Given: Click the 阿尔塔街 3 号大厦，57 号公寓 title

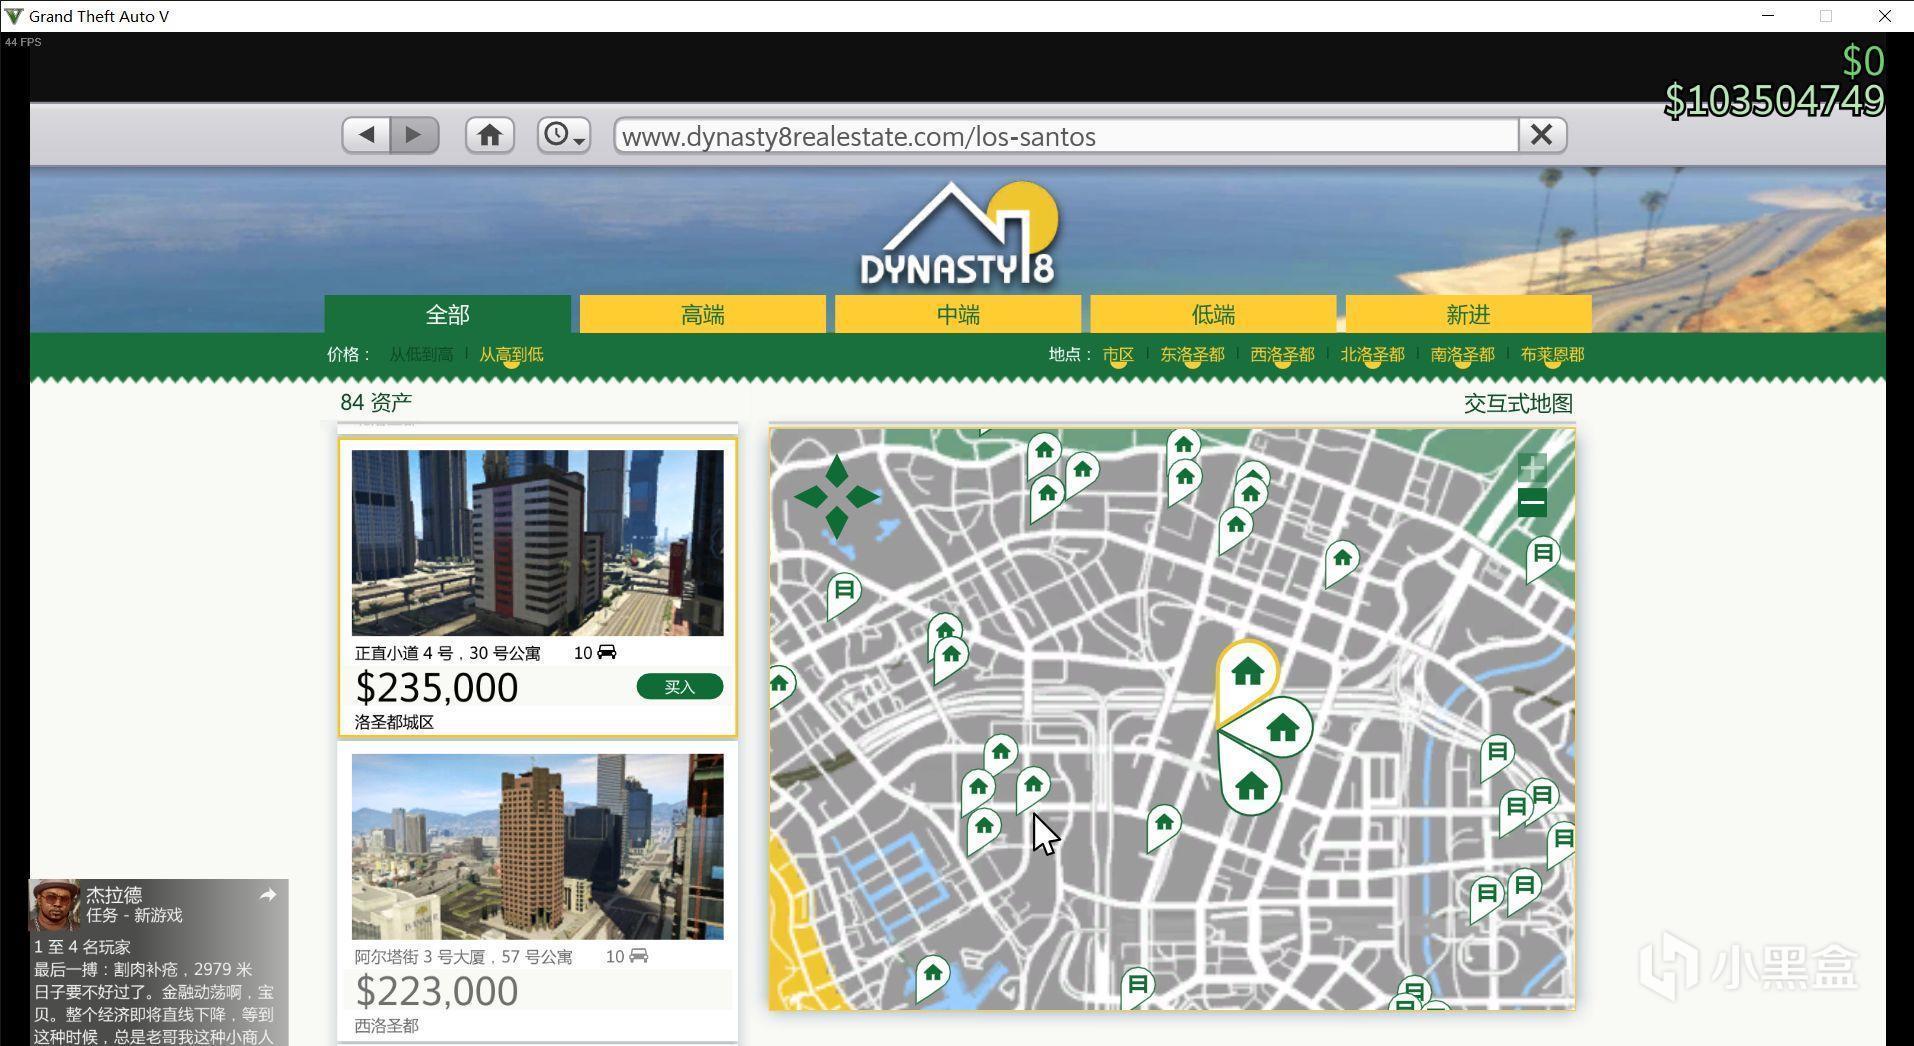Looking at the screenshot, I should [463, 957].
